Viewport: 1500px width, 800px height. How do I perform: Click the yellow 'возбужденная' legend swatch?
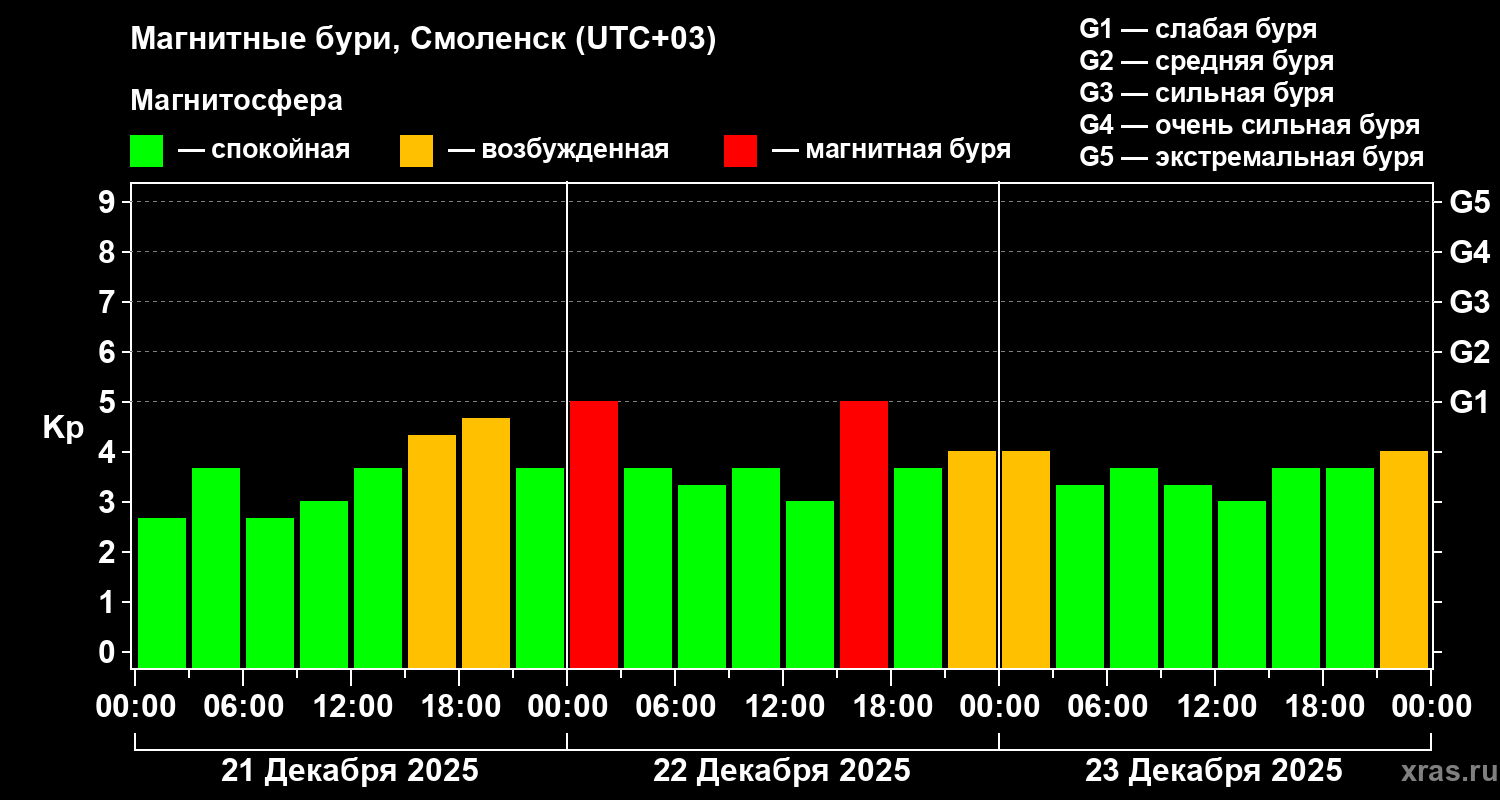[x=416, y=151]
